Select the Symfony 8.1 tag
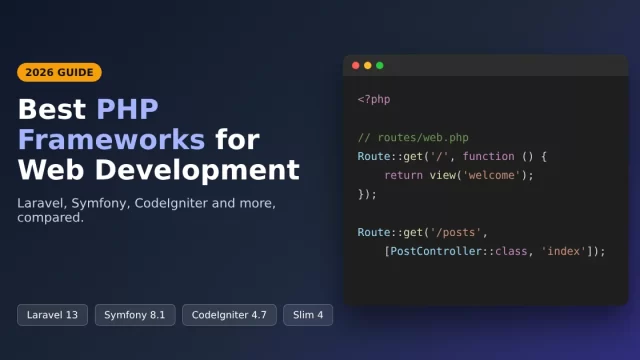The width and height of the screenshot is (640, 360). (x=135, y=315)
